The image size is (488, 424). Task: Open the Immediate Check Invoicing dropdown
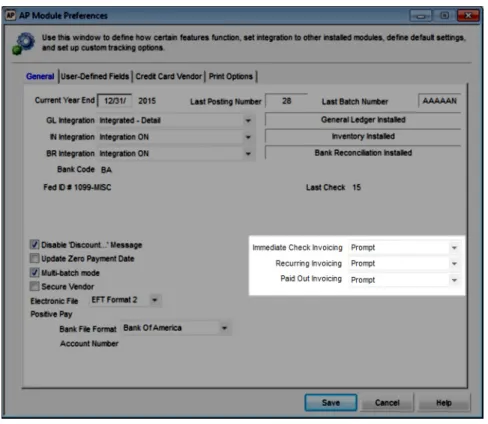[454, 248]
